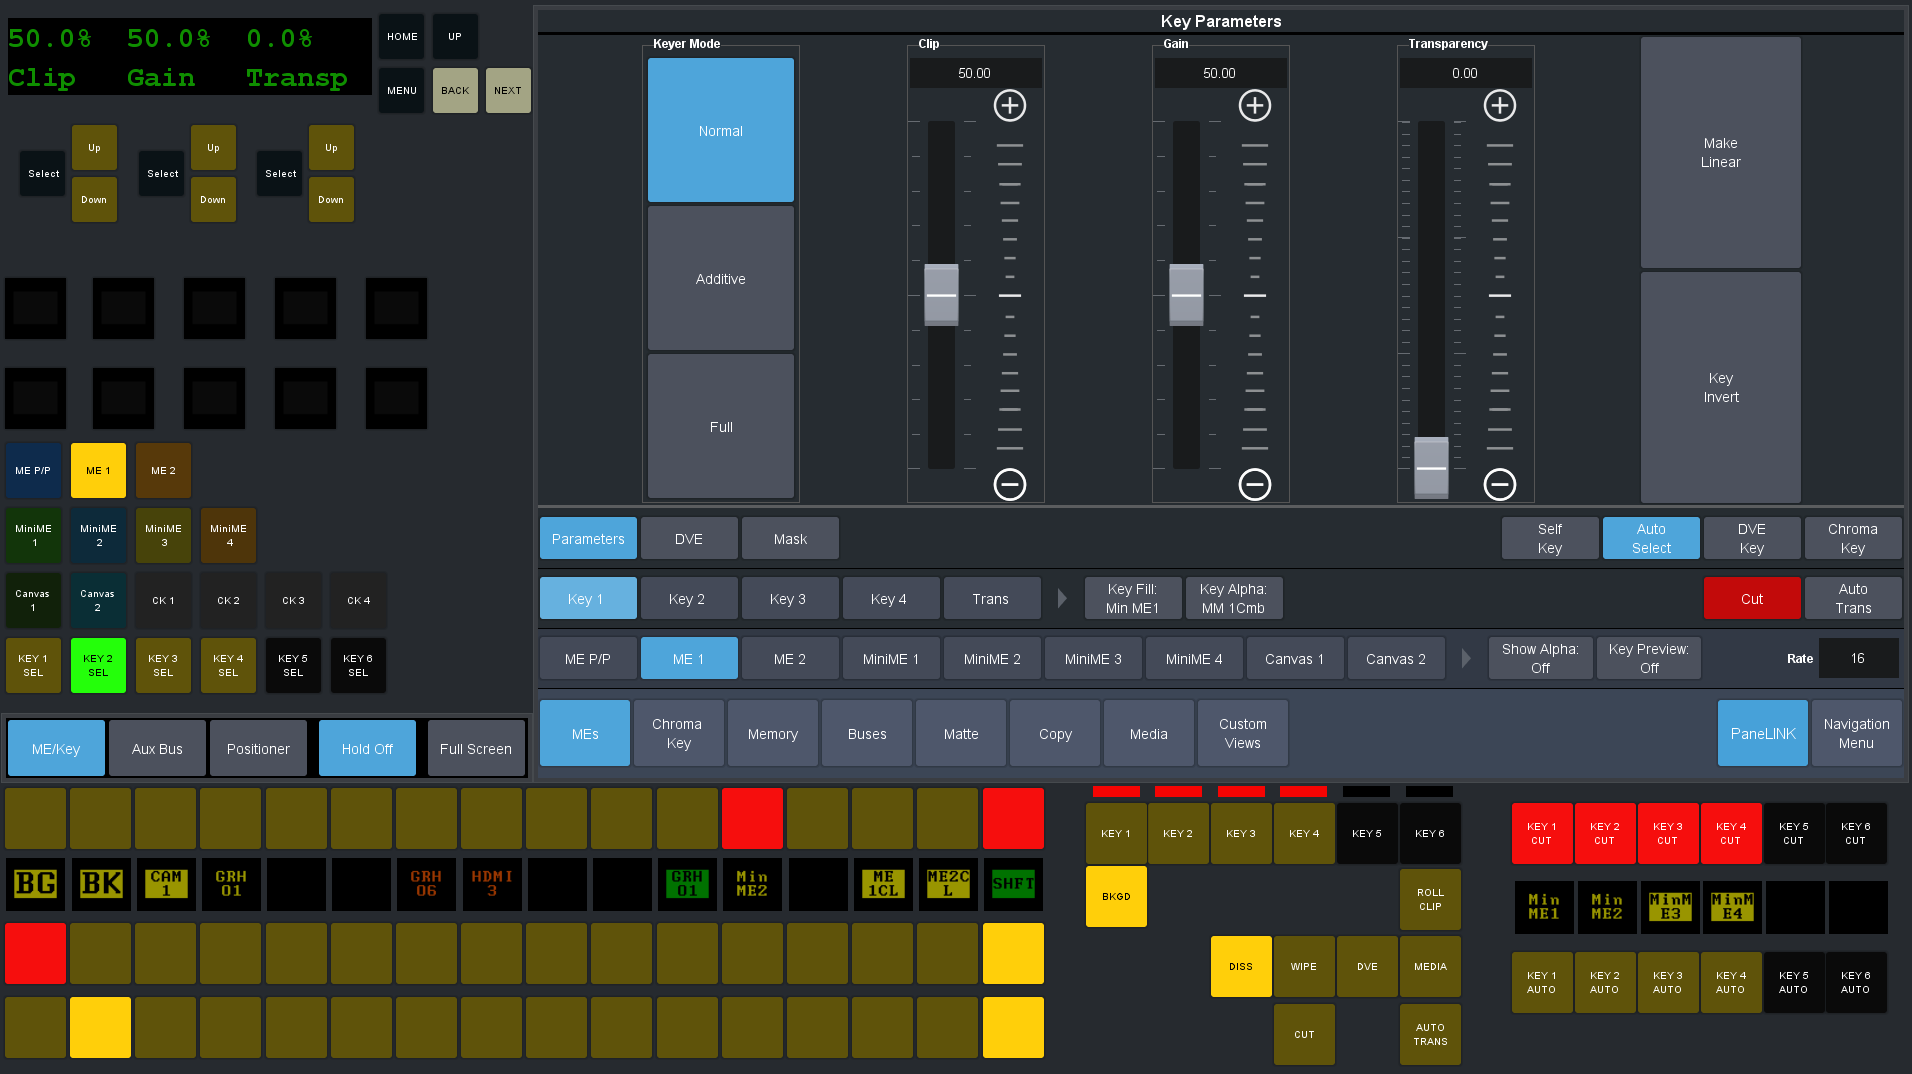The height and width of the screenshot is (1074, 1912).
Task: Toggle Show Alpha: Off
Action: (x=1540, y=658)
